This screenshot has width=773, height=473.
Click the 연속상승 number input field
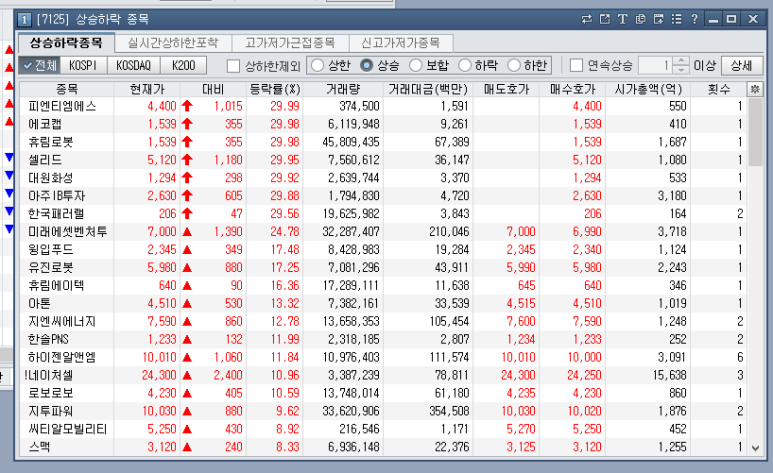tap(656, 65)
